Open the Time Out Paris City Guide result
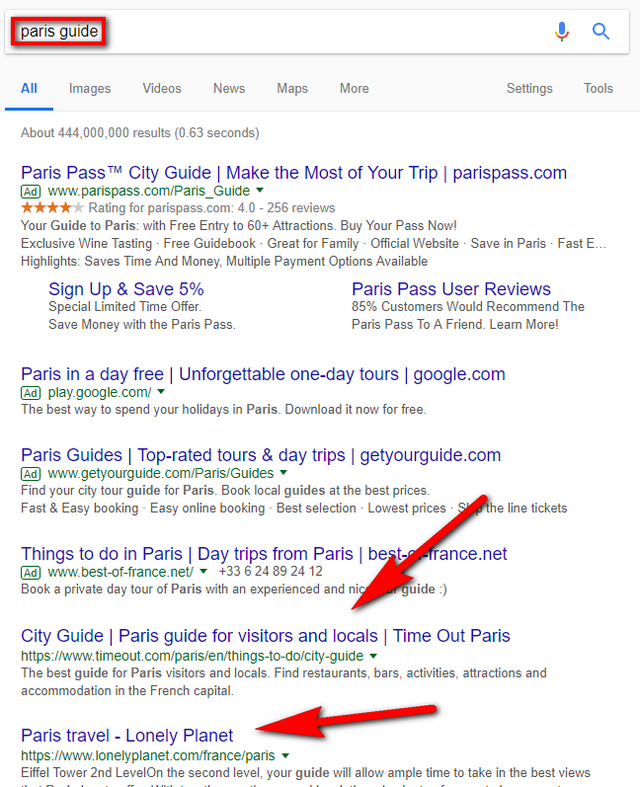The height and width of the screenshot is (787, 640). point(265,636)
